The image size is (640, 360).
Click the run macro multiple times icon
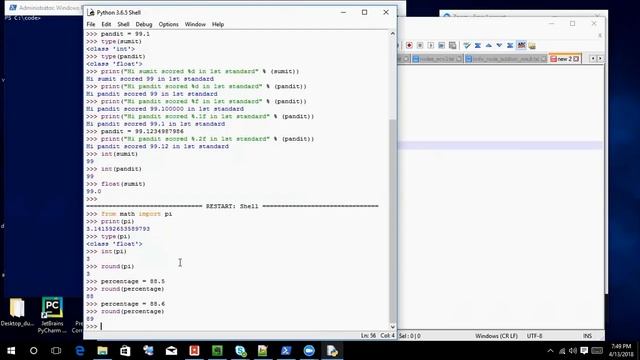[x=441, y=45]
